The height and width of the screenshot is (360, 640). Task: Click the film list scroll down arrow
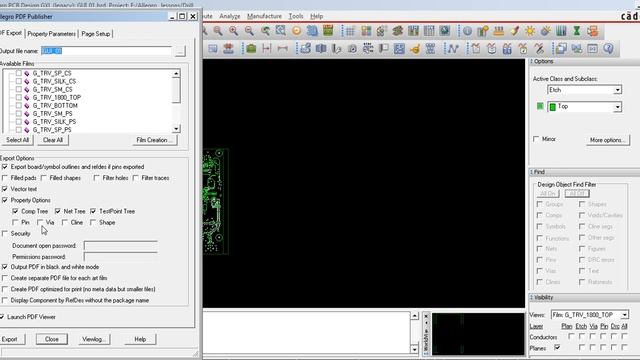pyautogui.click(x=176, y=129)
